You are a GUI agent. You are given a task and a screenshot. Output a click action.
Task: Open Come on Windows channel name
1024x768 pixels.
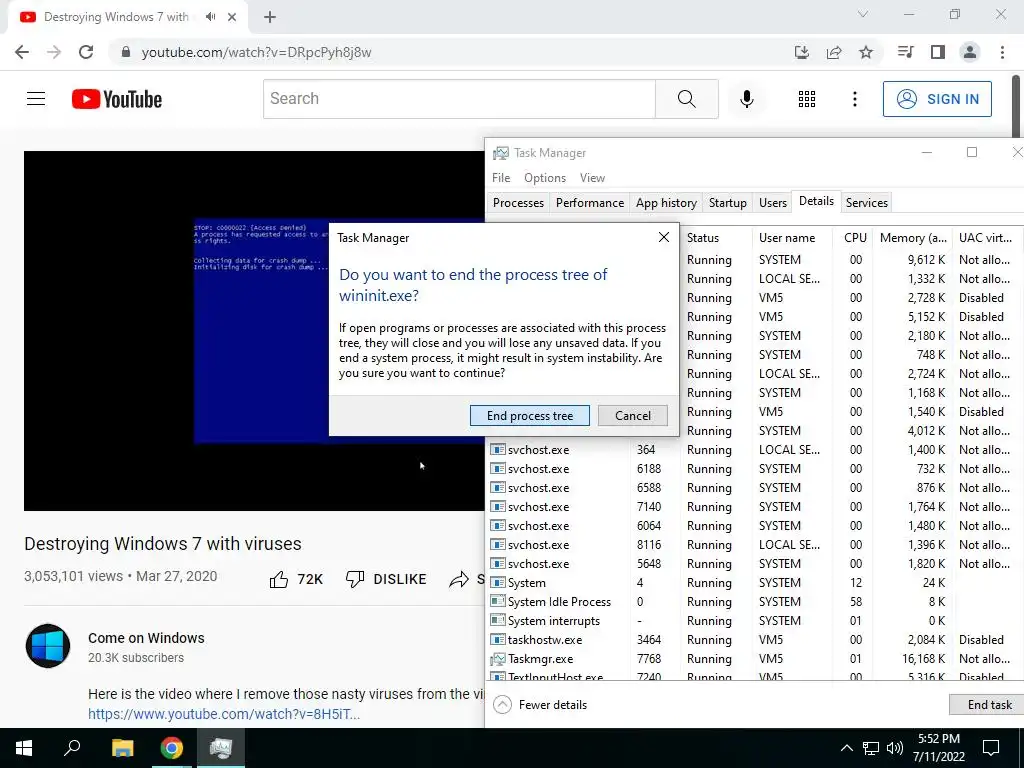146,638
